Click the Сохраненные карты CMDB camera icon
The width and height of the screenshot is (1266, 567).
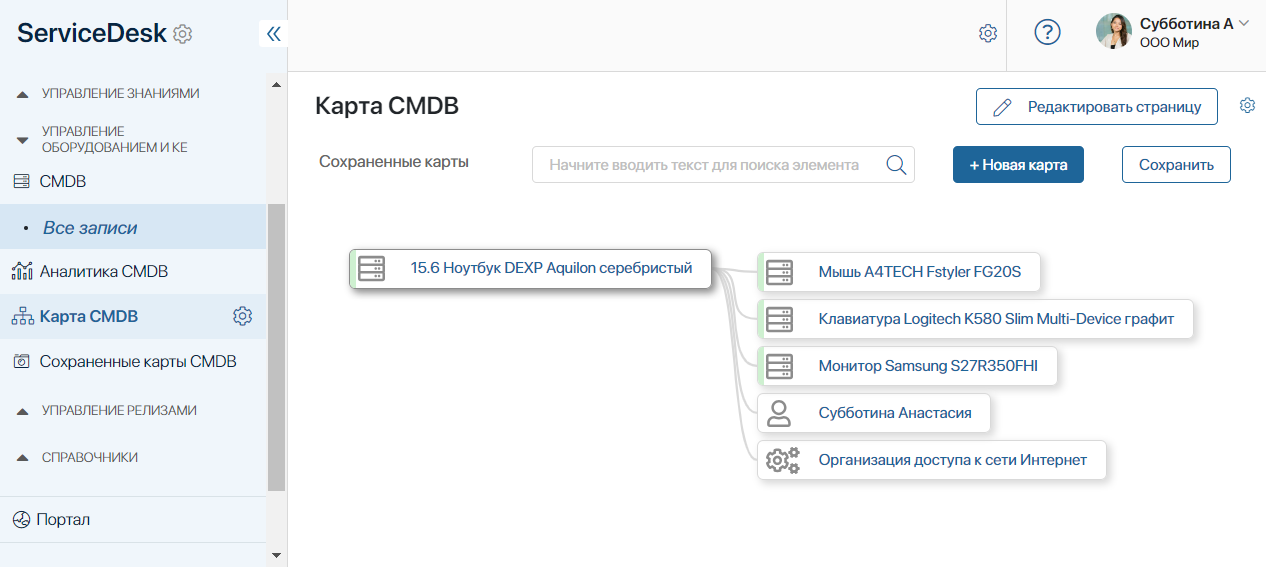(21, 362)
